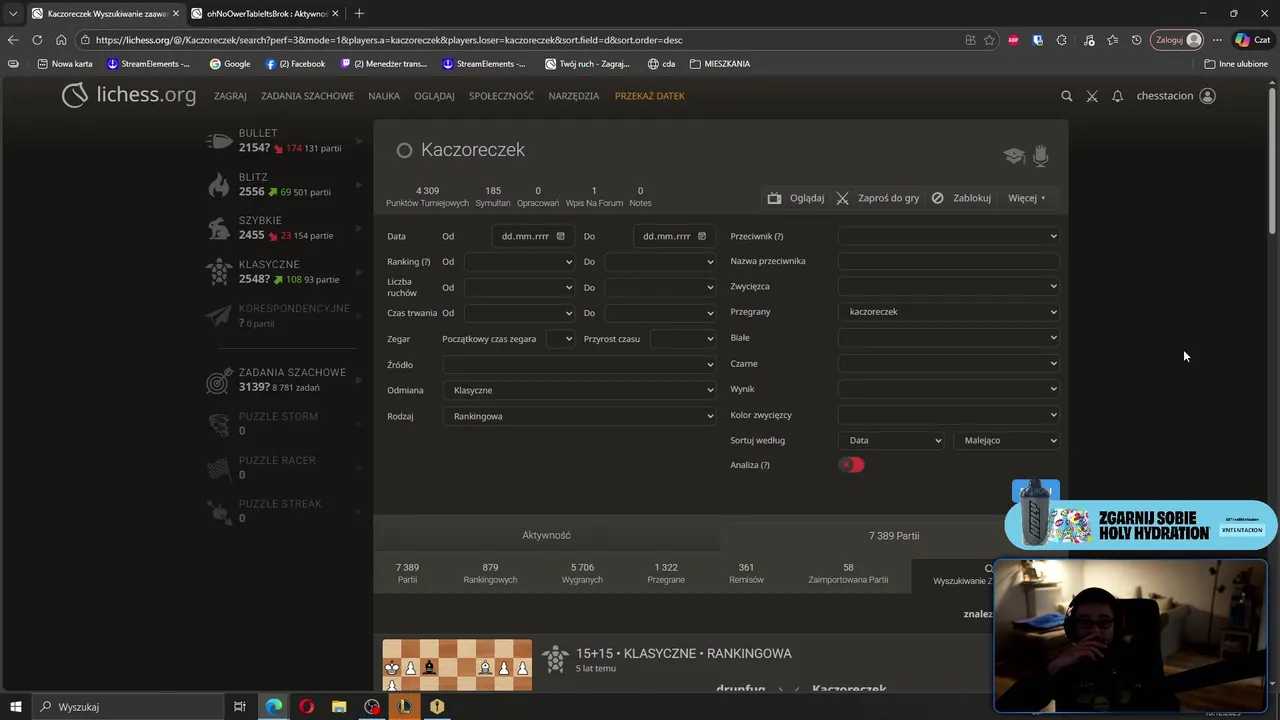
Task: Open the Zwycięzca dropdown
Action: (x=948, y=286)
